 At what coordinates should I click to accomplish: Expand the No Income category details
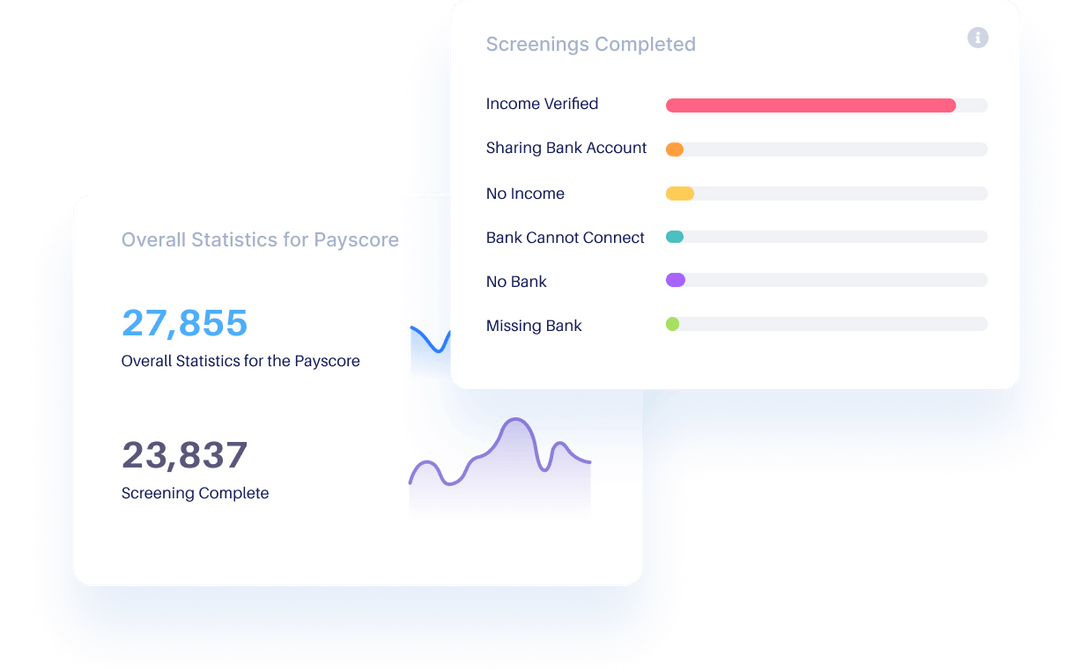coord(525,193)
